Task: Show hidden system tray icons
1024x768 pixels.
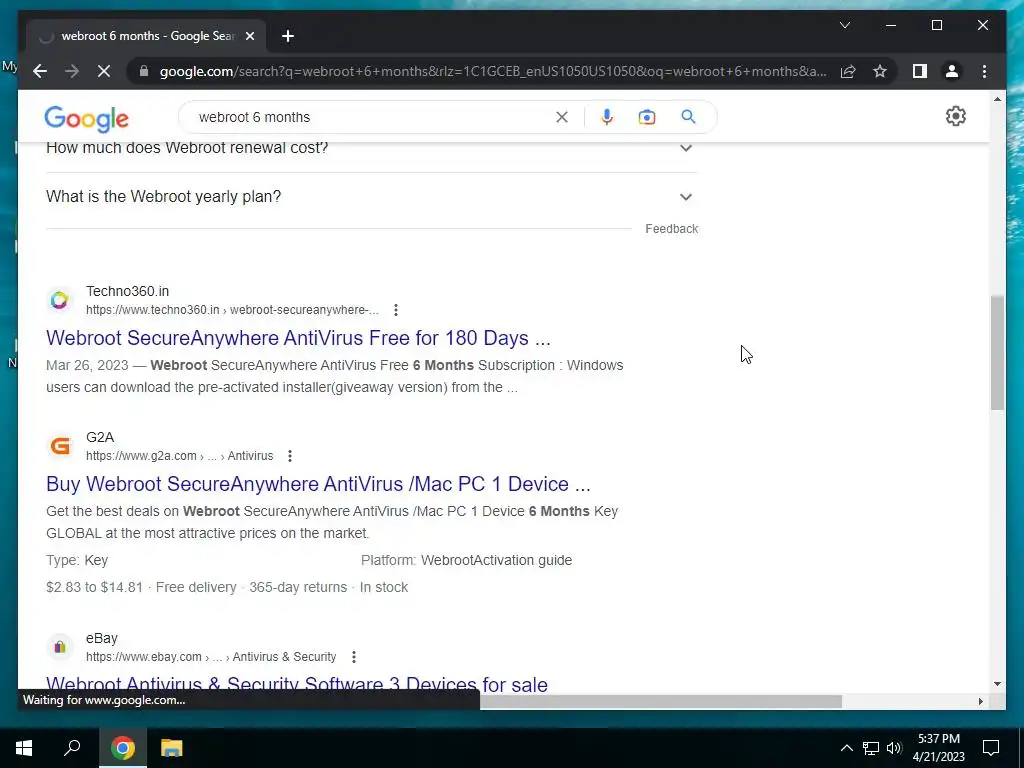Action: click(846, 748)
